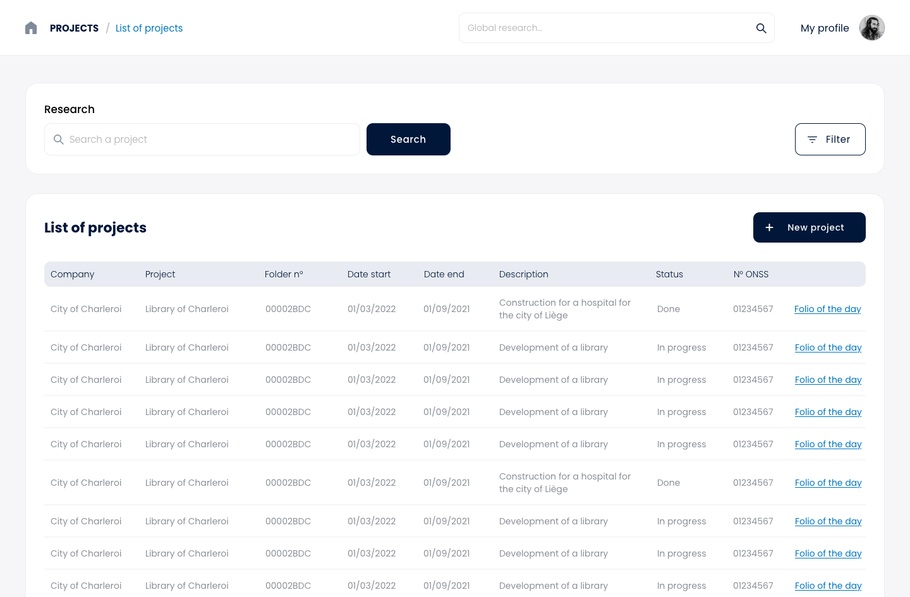Viewport: 910px width, 597px height.
Task: Click the plus icon on New project
Action: 769,228
